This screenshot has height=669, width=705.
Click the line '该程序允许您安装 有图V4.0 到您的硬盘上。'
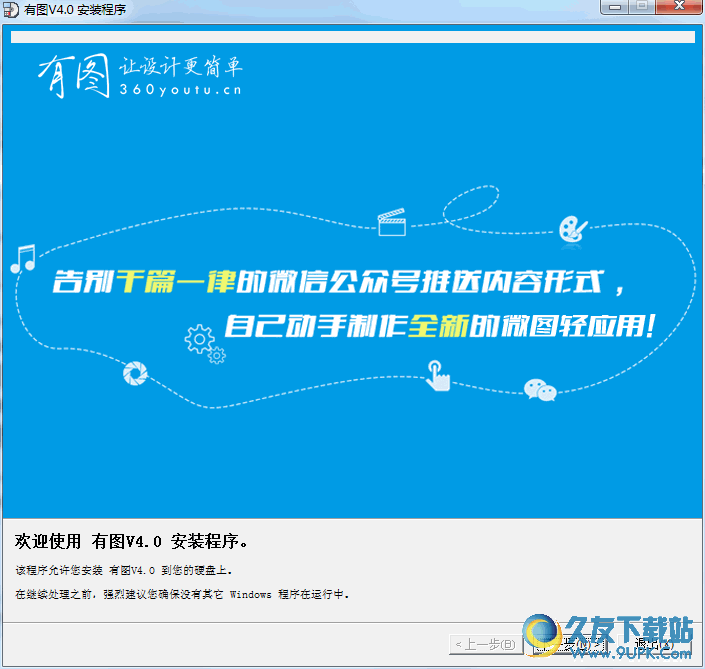click(124, 571)
